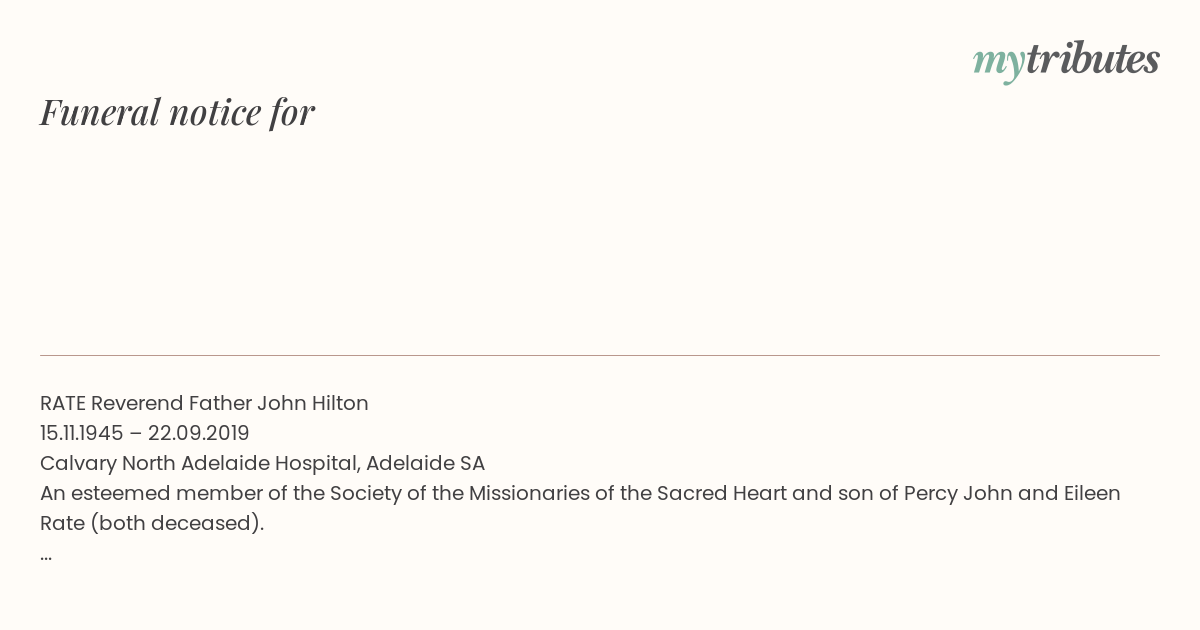Click the name "Eileen" in notice
Image resolution: width=1200 pixels, height=630 pixels.
click(x=1088, y=493)
